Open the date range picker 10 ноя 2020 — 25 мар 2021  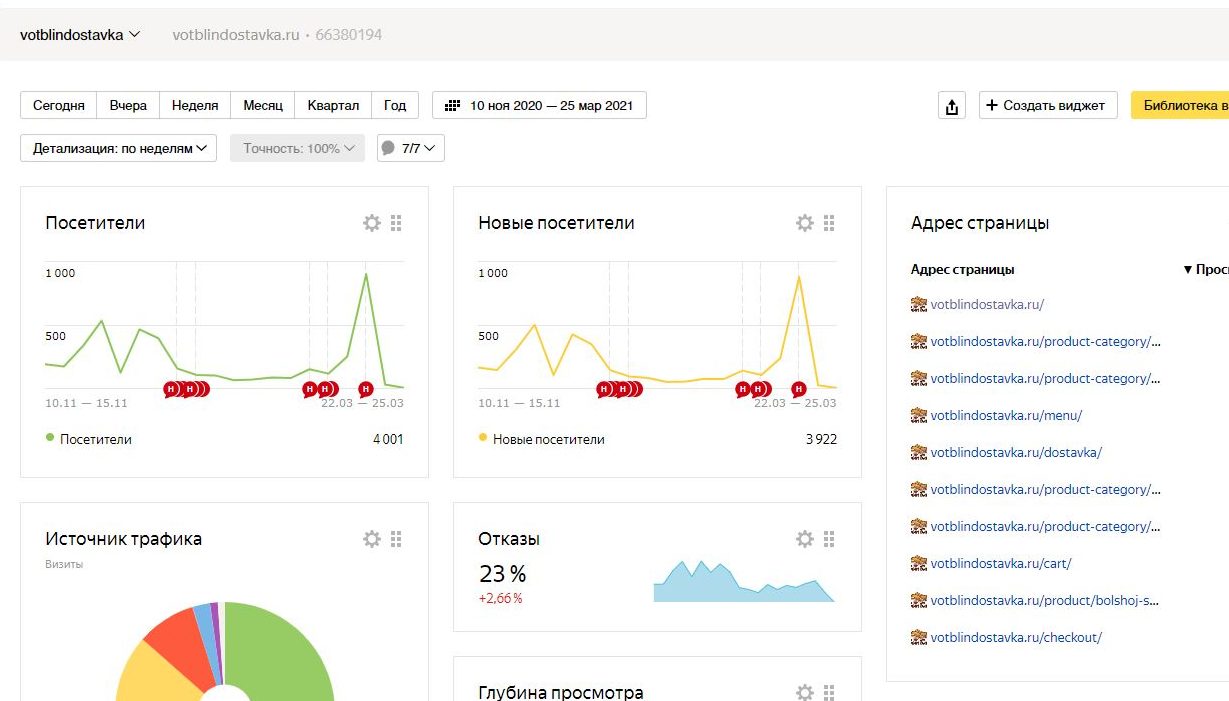click(539, 105)
